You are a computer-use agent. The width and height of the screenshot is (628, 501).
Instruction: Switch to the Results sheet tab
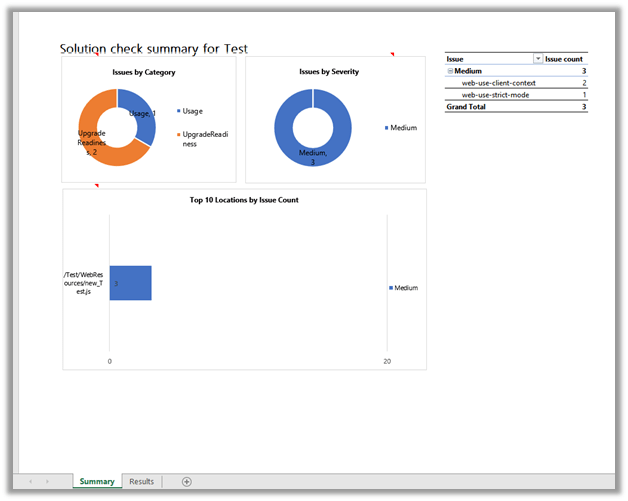tap(142, 482)
